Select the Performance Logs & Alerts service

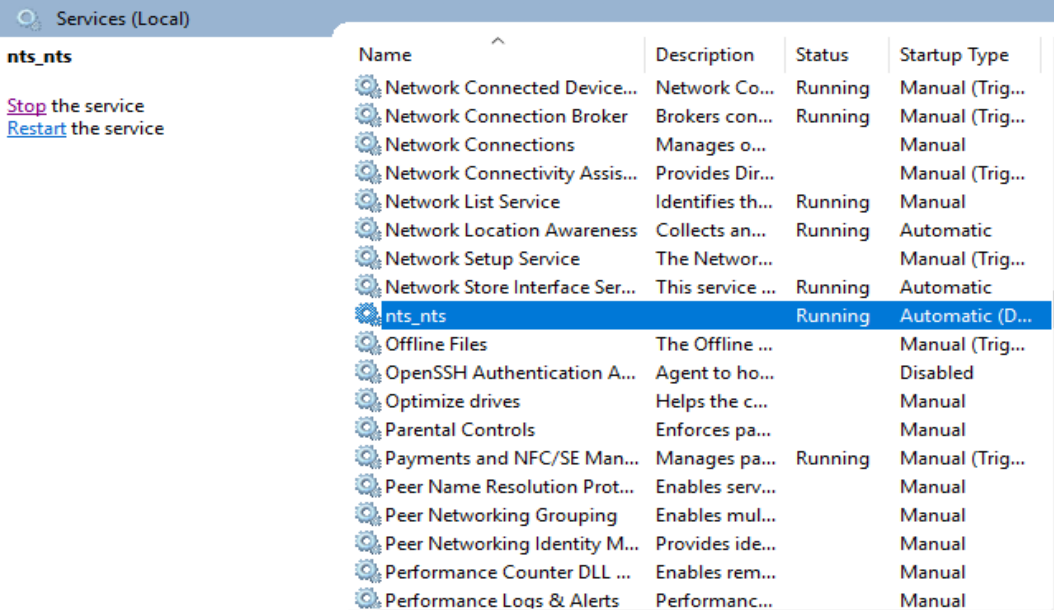pos(501,600)
